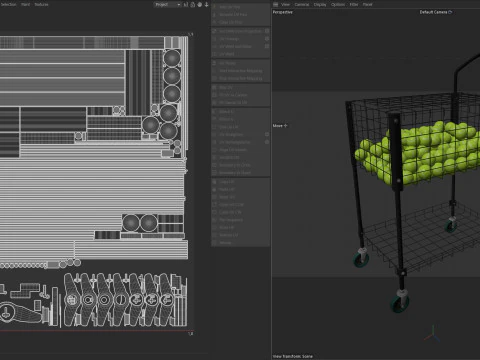Click the Flip Sequence command

241,220
